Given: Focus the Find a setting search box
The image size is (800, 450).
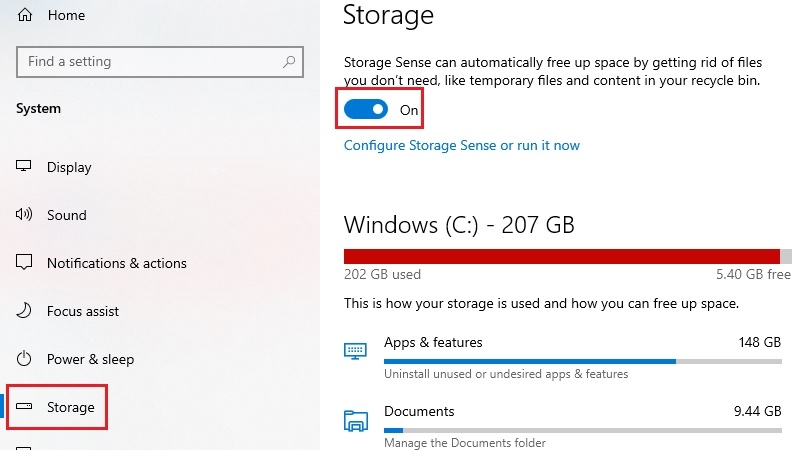Looking at the screenshot, I should click(160, 62).
